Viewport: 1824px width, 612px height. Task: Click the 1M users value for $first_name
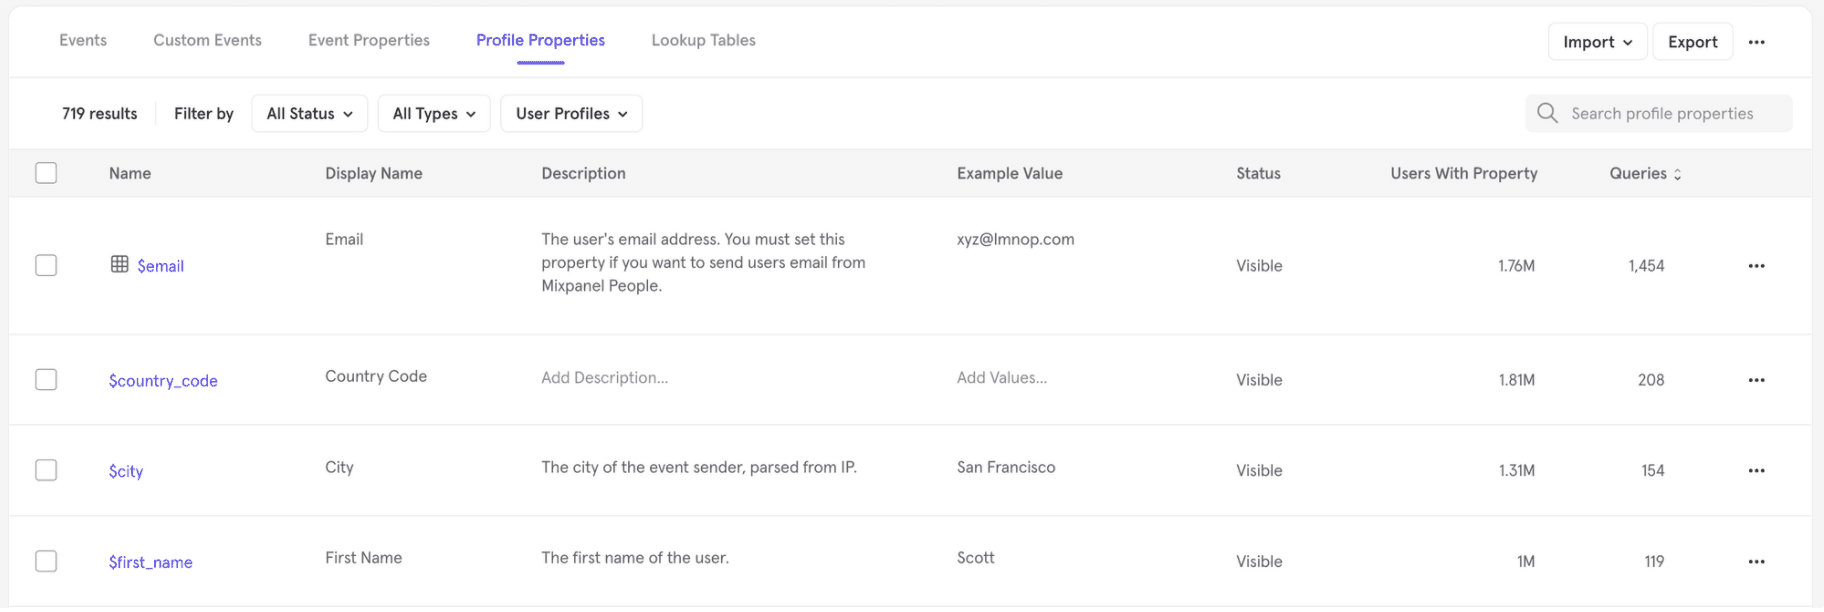click(1525, 562)
